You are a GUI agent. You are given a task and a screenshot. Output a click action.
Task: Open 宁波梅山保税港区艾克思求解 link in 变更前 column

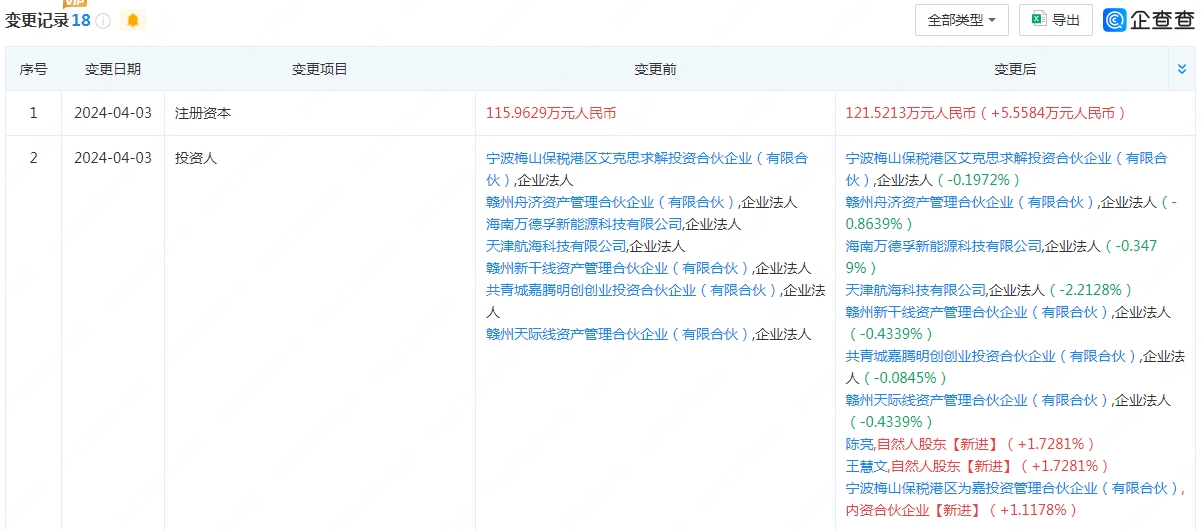tap(647, 169)
